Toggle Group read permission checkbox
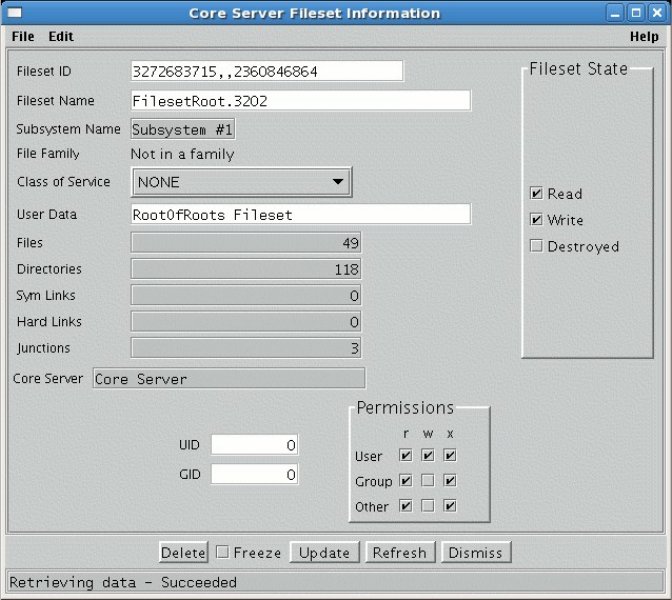Screen dimensions: 672x600 point(405,480)
